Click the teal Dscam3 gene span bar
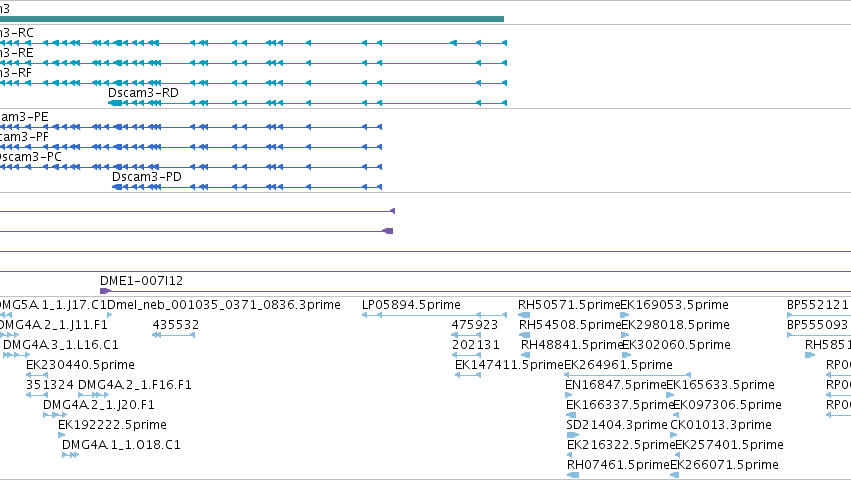 (252, 19)
